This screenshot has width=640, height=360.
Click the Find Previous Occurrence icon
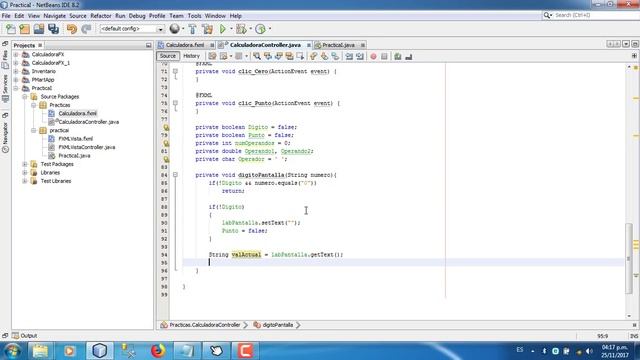(x=268, y=56)
